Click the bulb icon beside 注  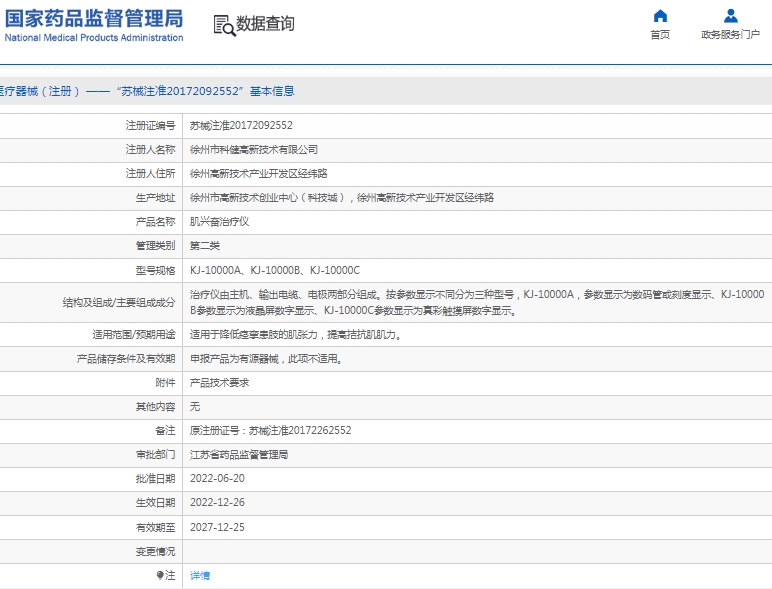coord(160,575)
